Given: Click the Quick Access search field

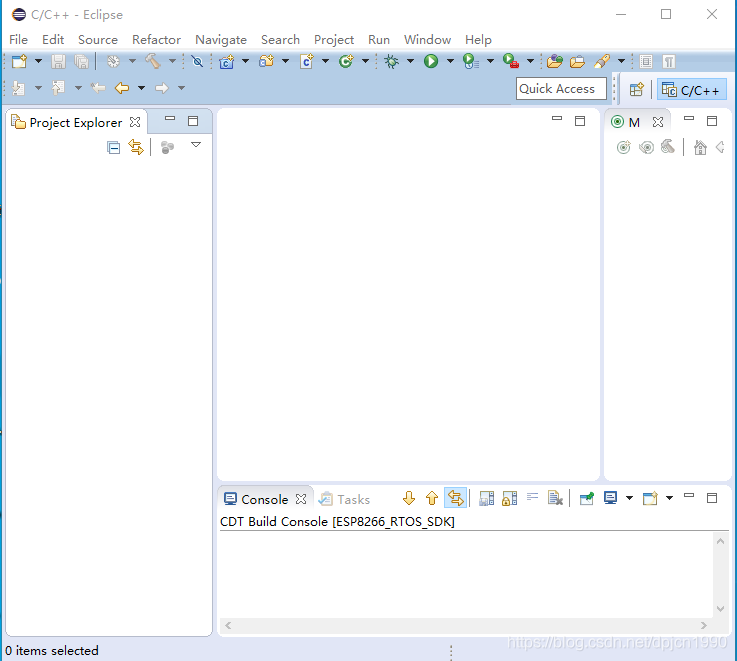Looking at the screenshot, I should [x=561, y=88].
